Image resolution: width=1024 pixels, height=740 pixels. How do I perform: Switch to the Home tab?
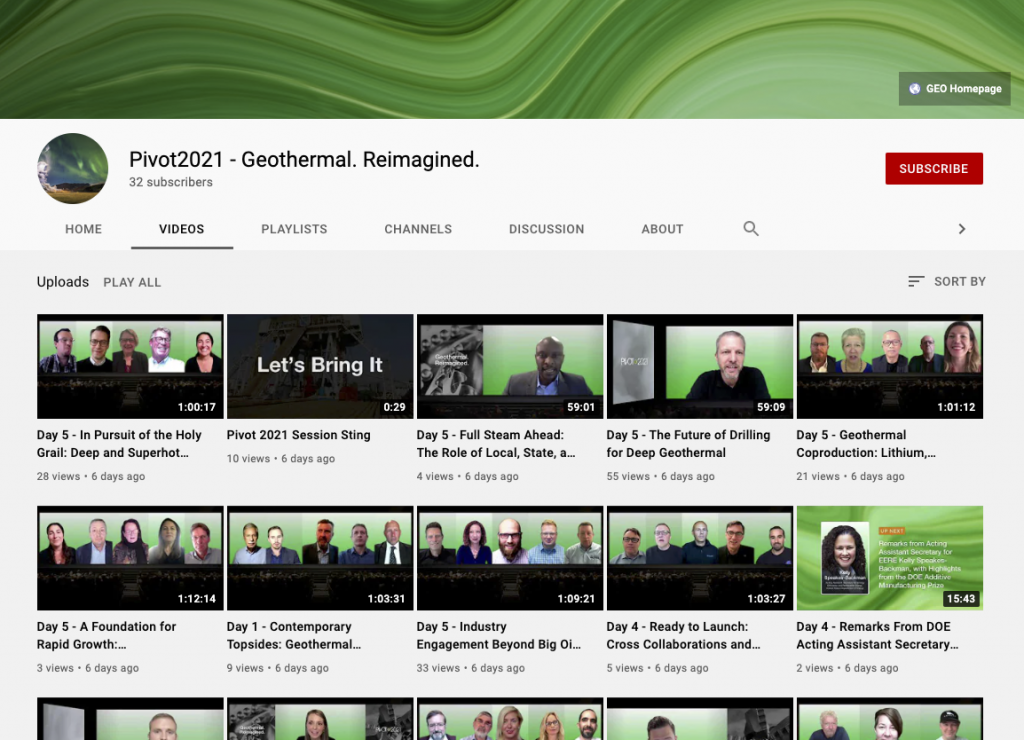point(83,229)
